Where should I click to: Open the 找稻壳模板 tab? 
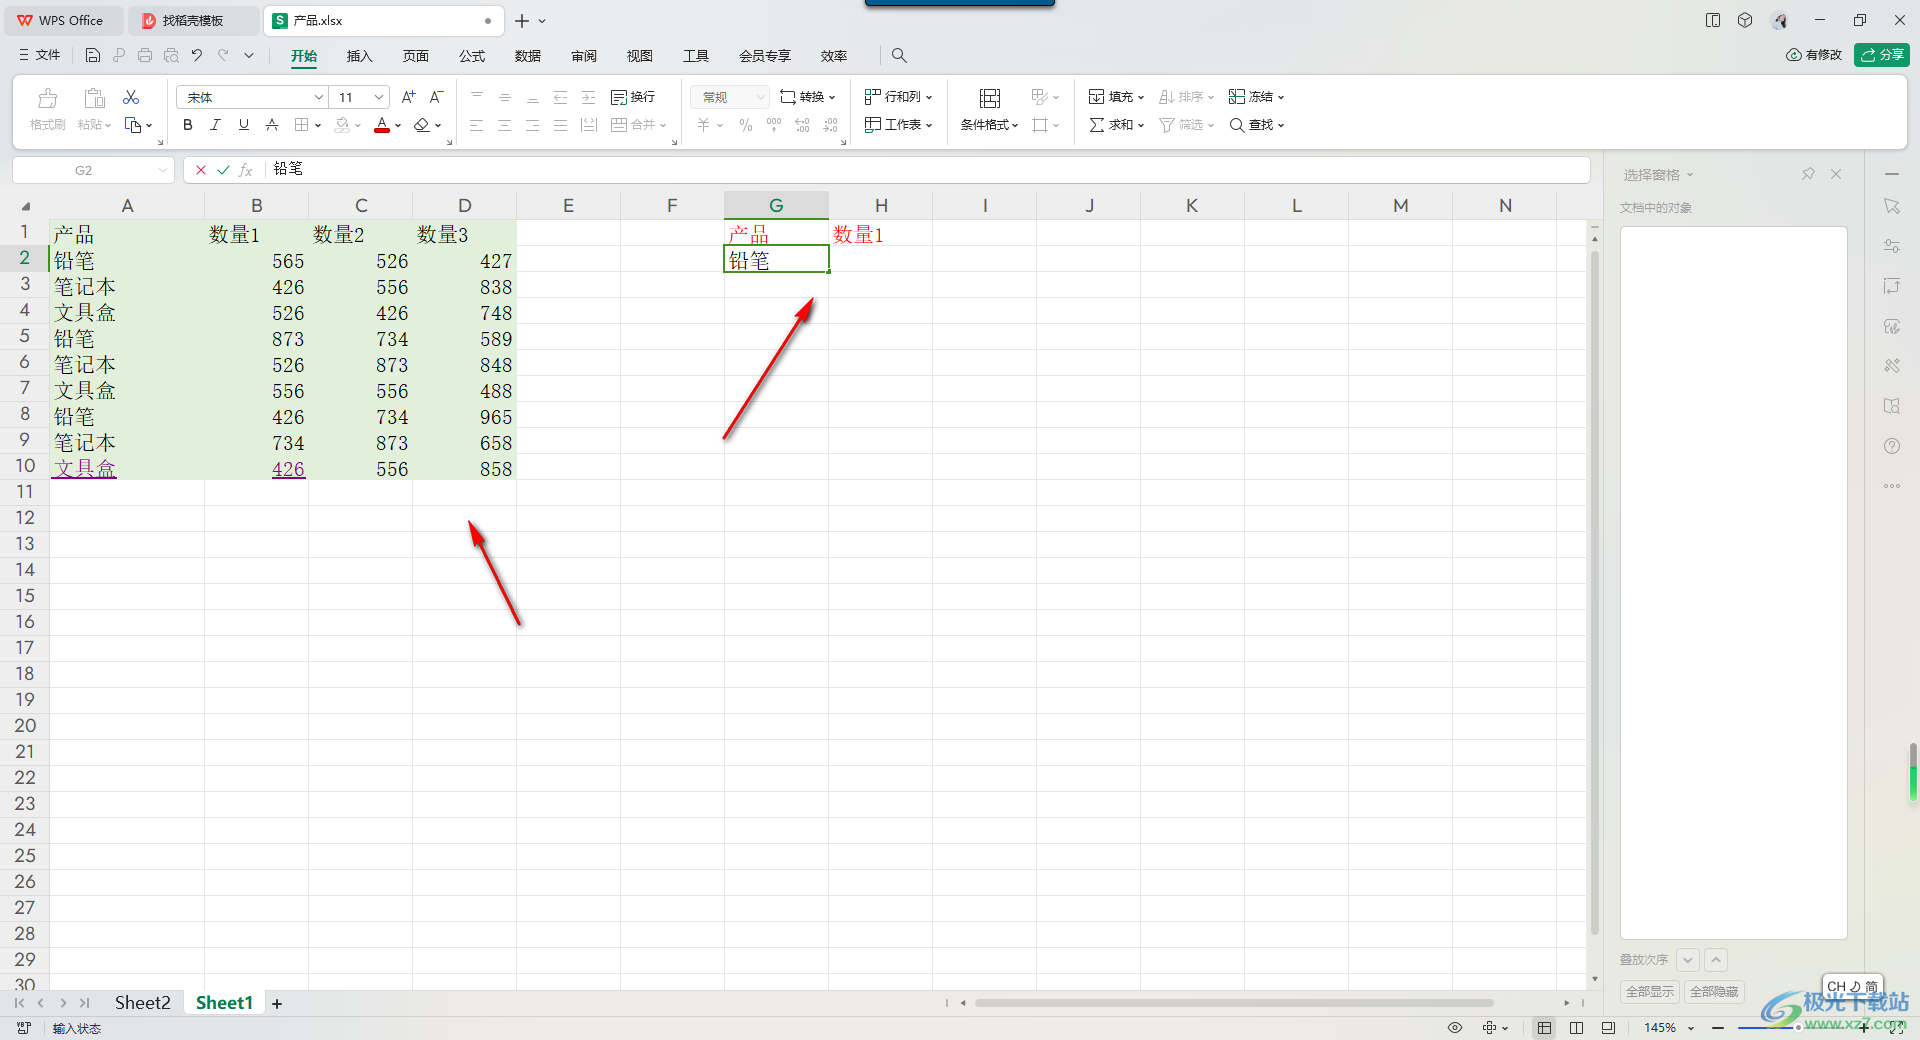(193, 20)
